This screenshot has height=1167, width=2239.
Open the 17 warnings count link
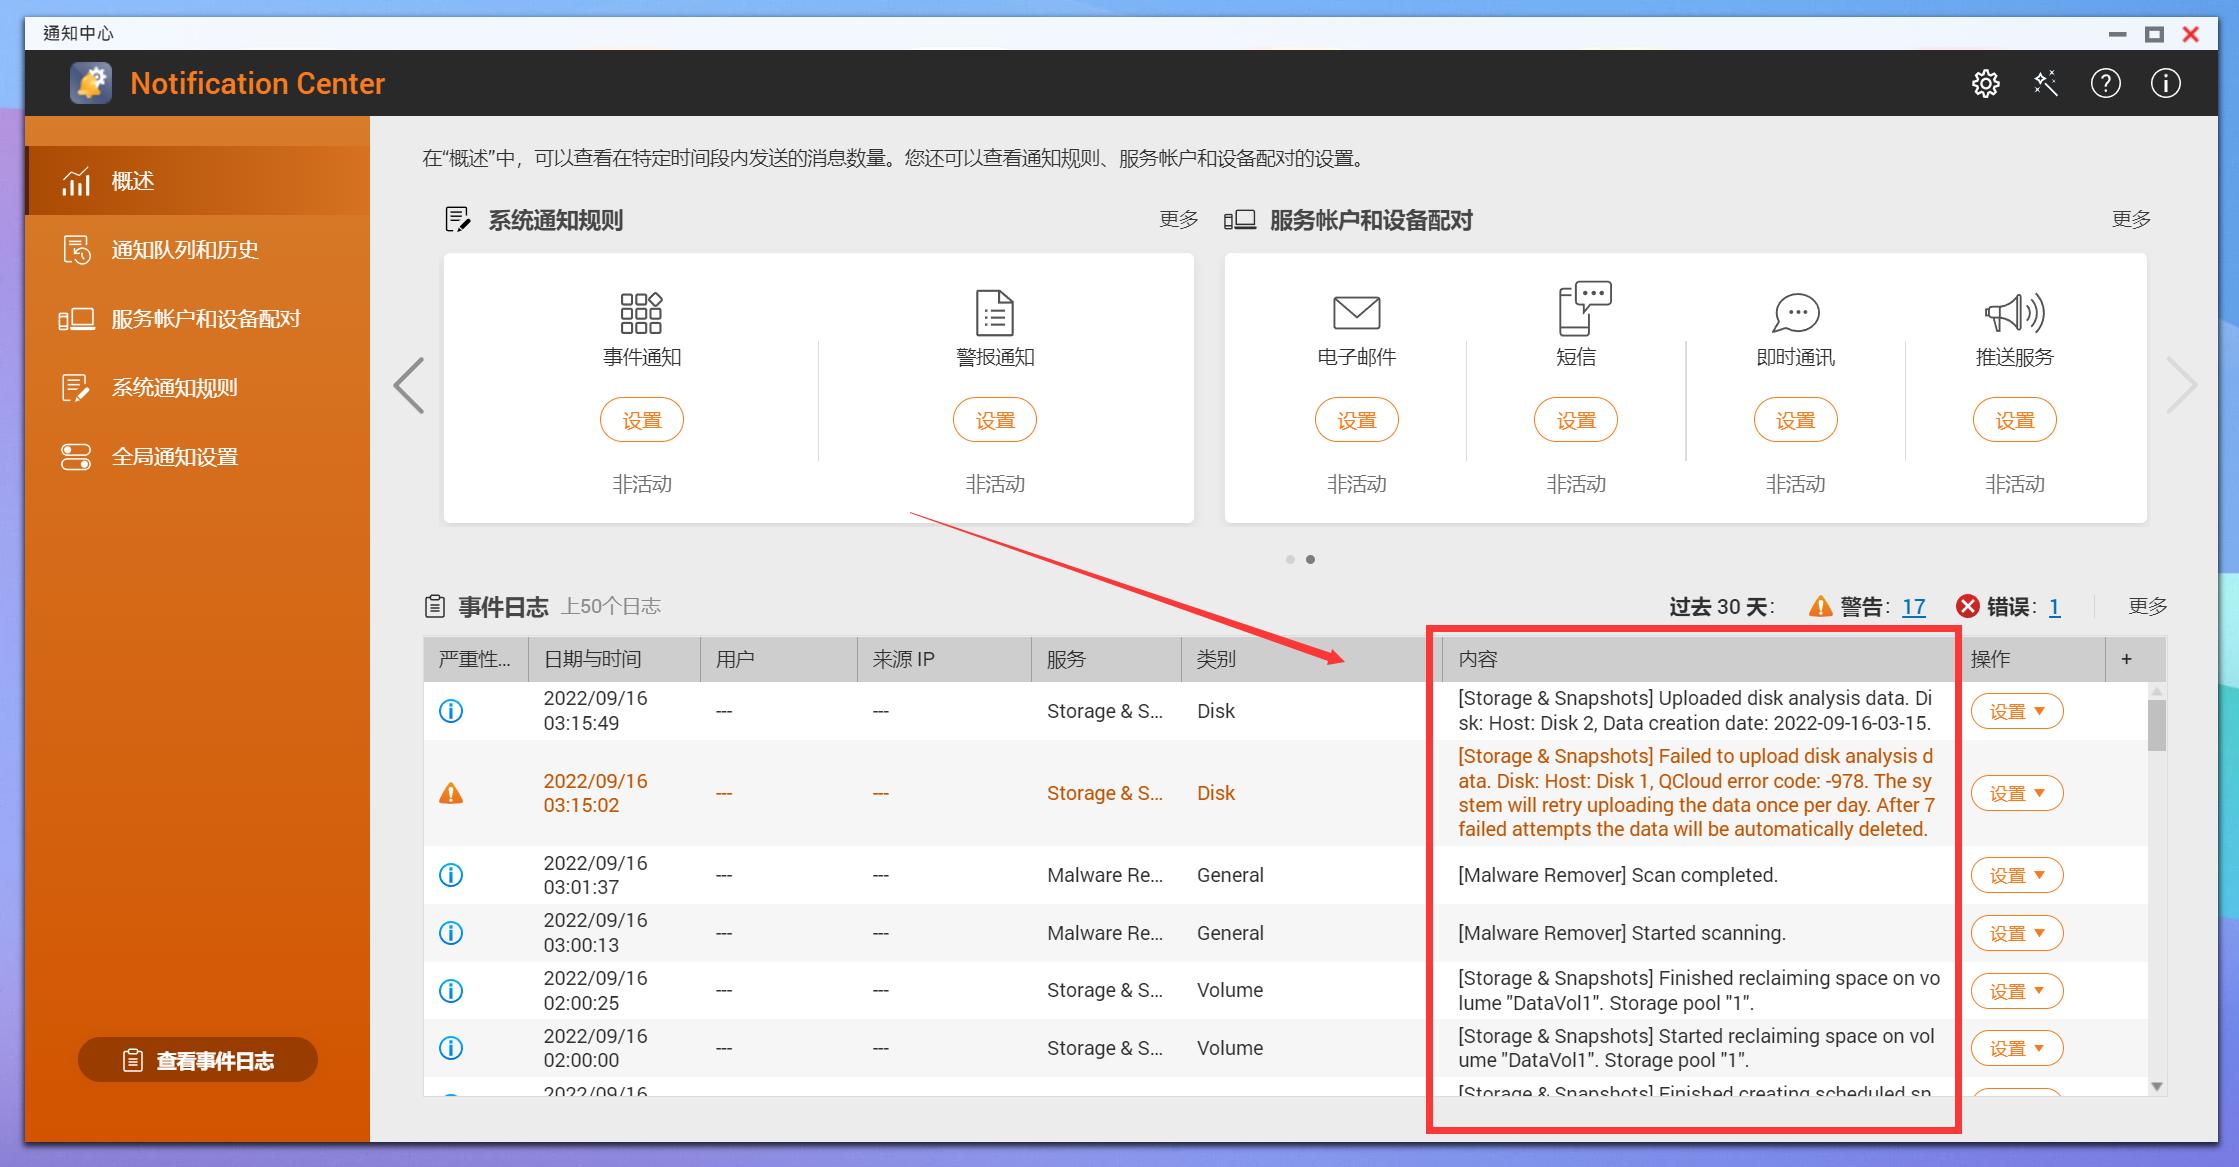1913,607
